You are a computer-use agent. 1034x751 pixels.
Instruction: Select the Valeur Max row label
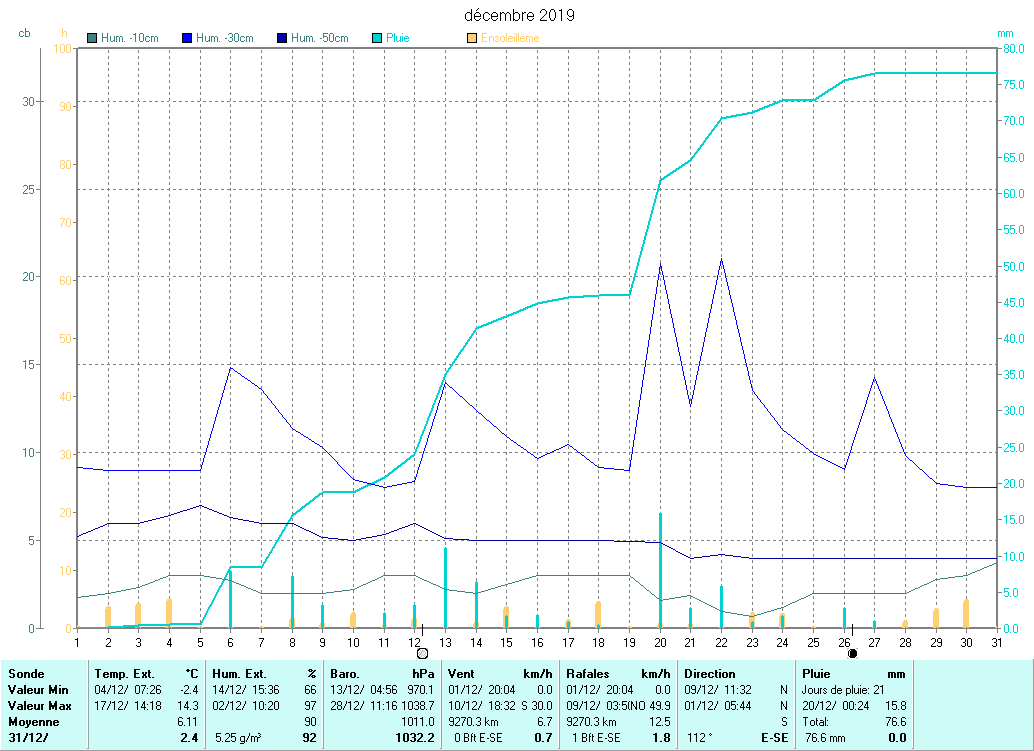[38, 706]
